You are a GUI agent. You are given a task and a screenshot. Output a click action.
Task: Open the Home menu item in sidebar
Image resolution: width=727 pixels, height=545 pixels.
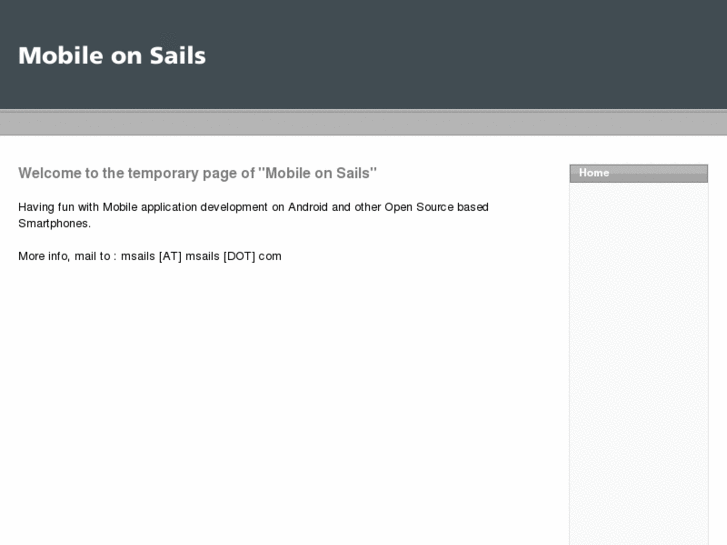click(x=594, y=173)
